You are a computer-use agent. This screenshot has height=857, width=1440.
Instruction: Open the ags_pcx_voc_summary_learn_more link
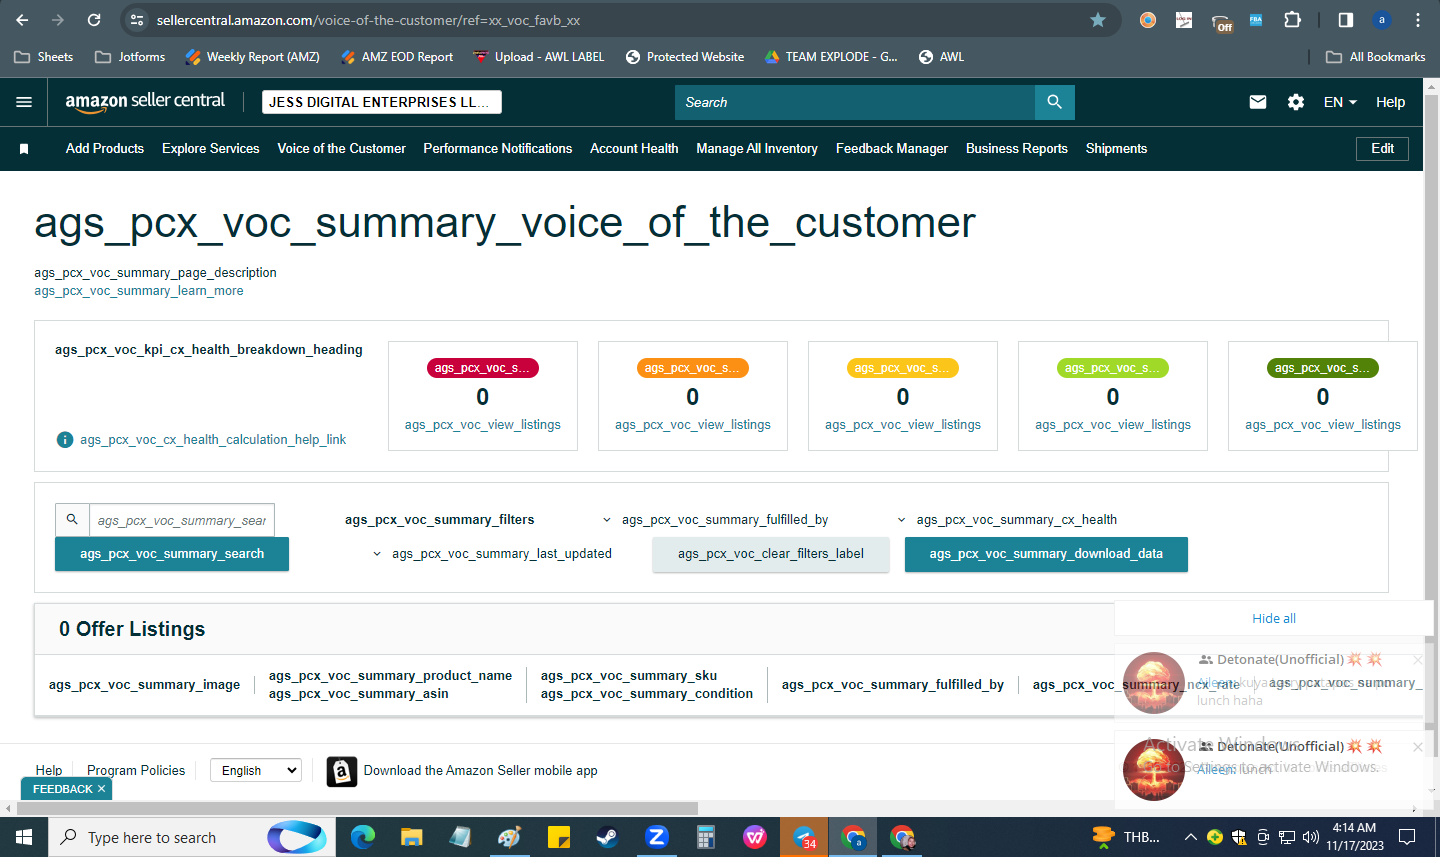pyautogui.click(x=139, y=291)
